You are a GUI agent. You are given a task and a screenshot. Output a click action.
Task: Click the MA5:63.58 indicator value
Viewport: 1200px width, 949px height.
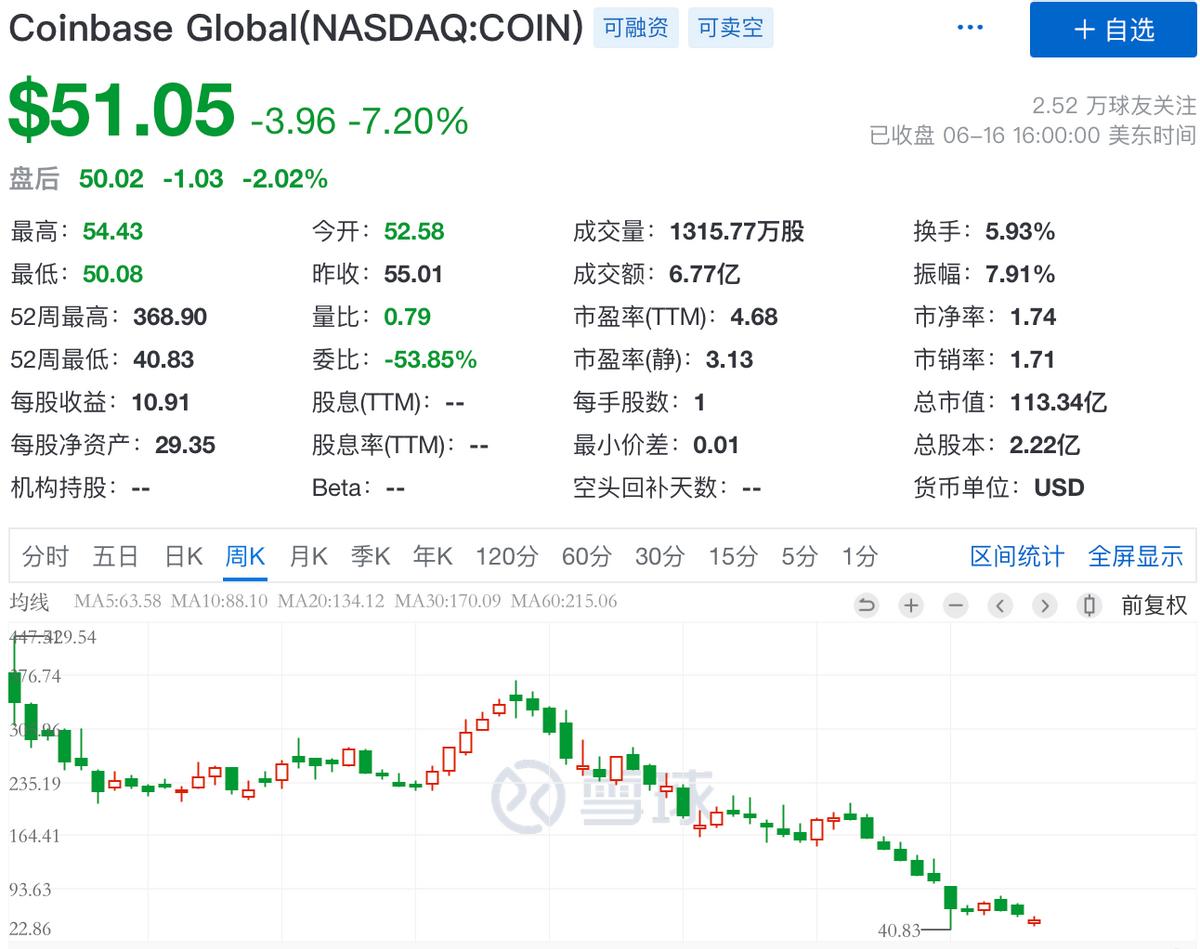pyautogui.click(x=118, y=602)
